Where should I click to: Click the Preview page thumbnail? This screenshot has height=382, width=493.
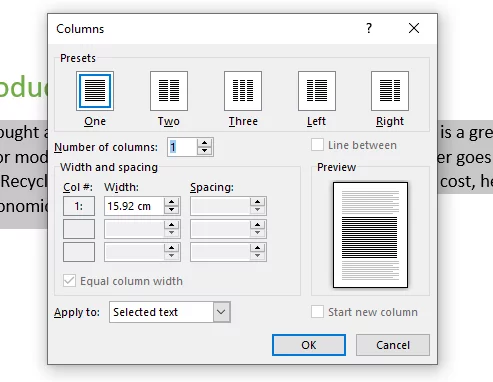[x=370, y=235]
